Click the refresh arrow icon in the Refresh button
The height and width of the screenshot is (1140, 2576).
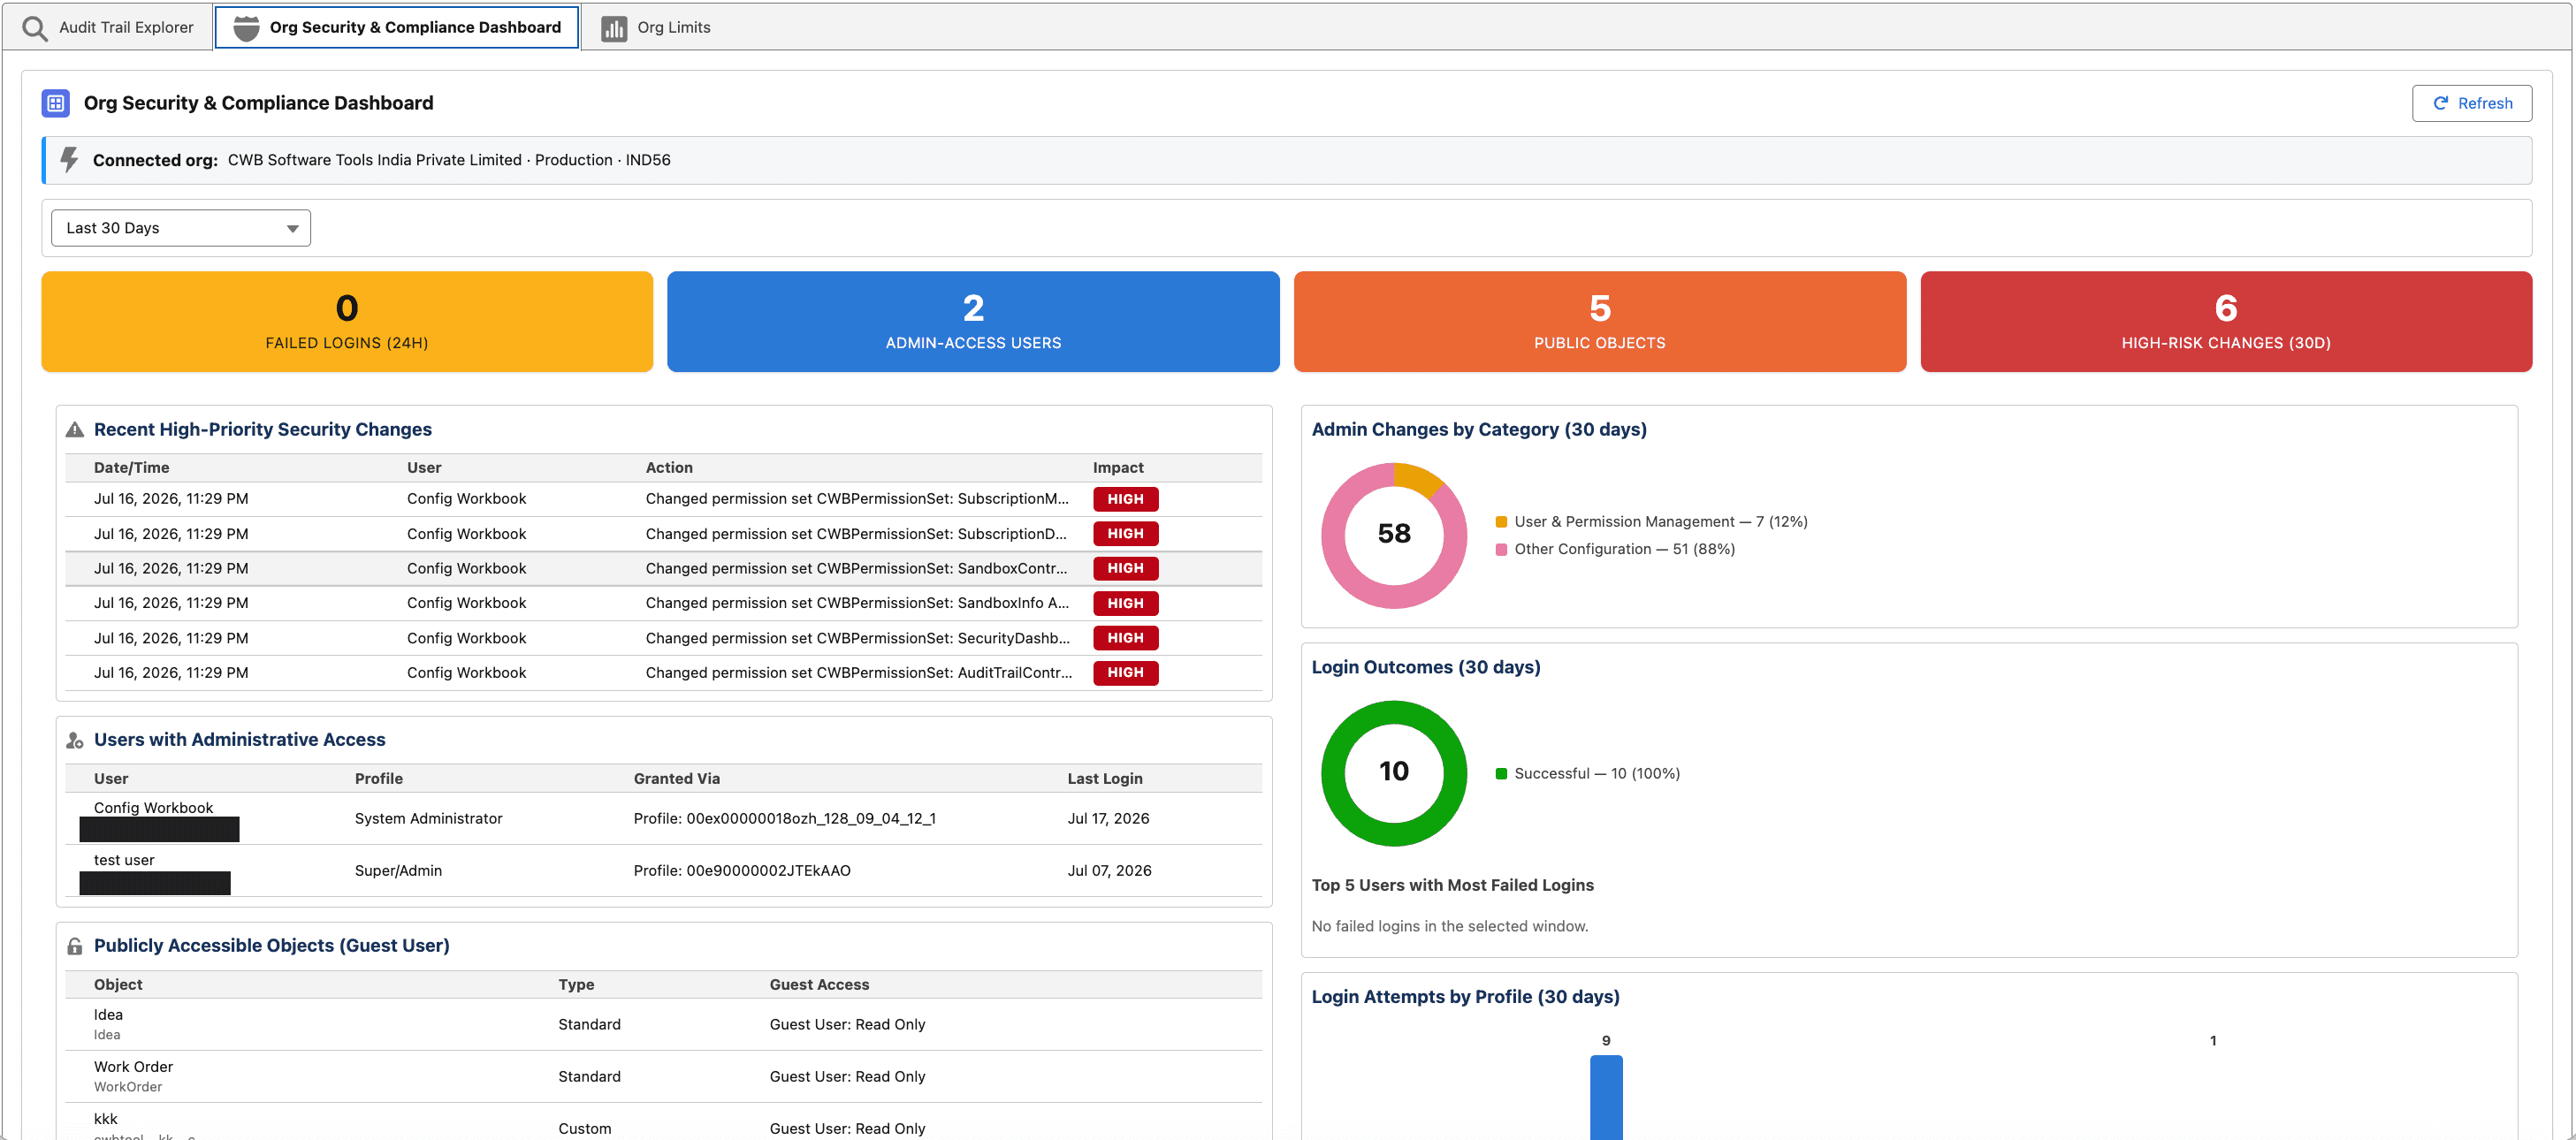(x=2441, y=103)
